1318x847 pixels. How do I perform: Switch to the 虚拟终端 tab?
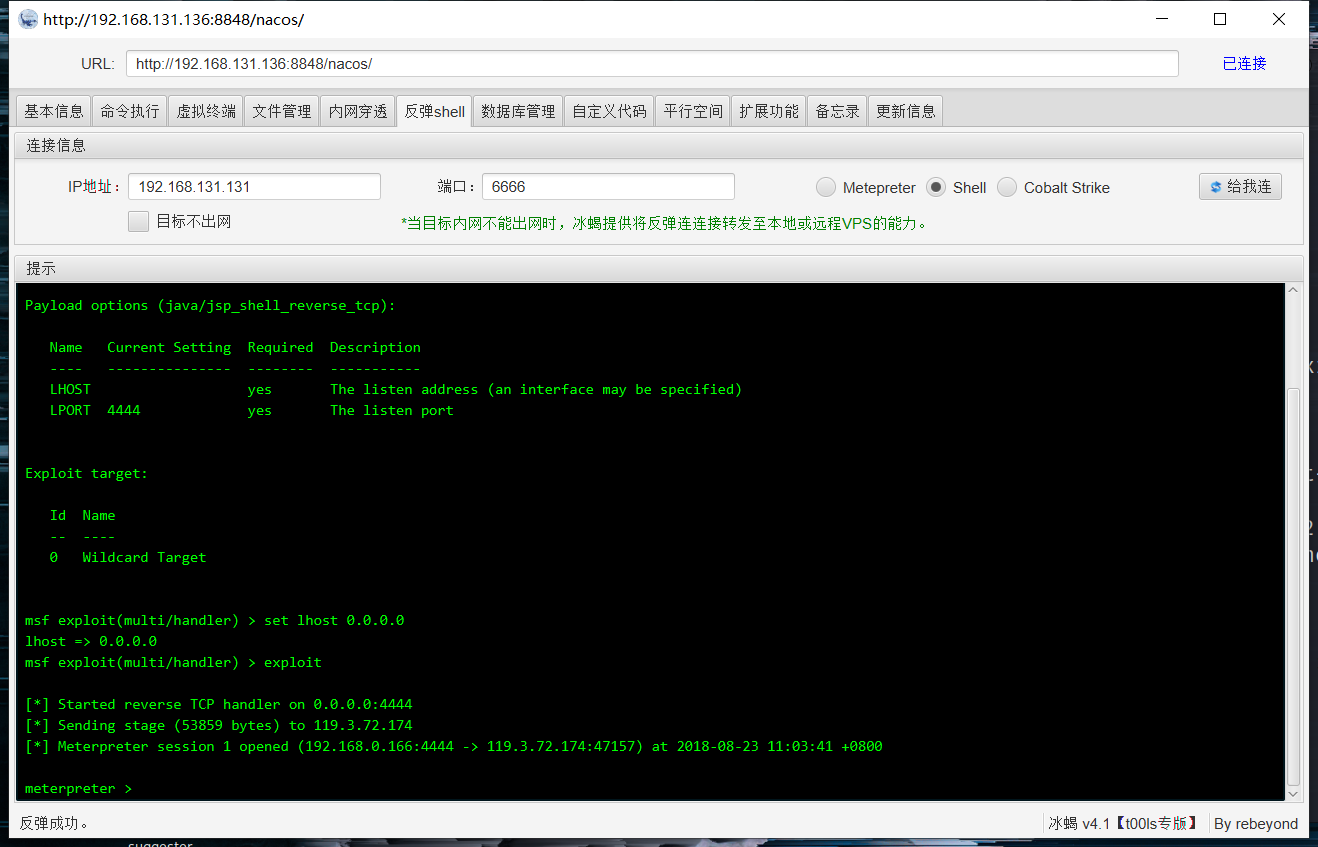pyautogui.click(x=206, y=111)
